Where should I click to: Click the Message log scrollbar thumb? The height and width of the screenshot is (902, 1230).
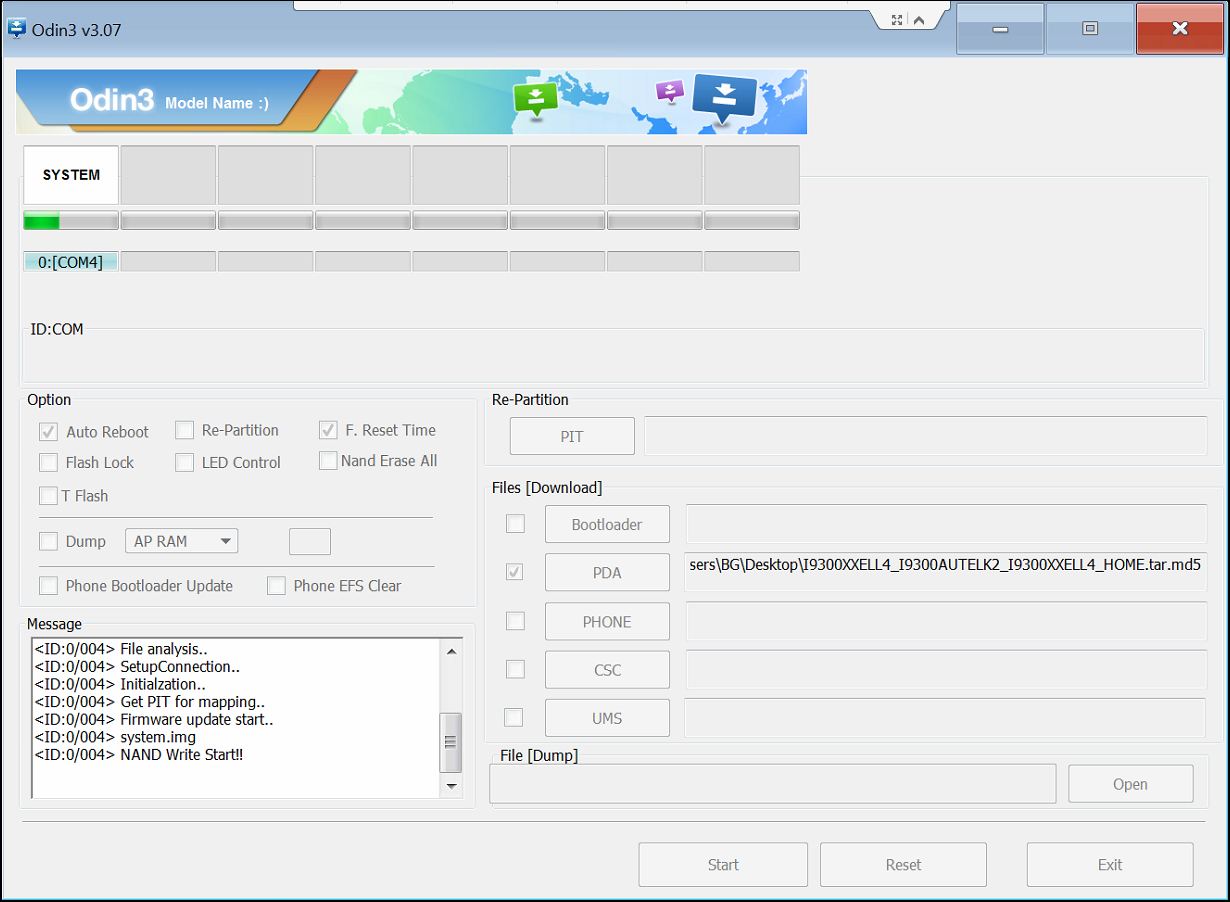pyautogui.click(x=452, y=742)
